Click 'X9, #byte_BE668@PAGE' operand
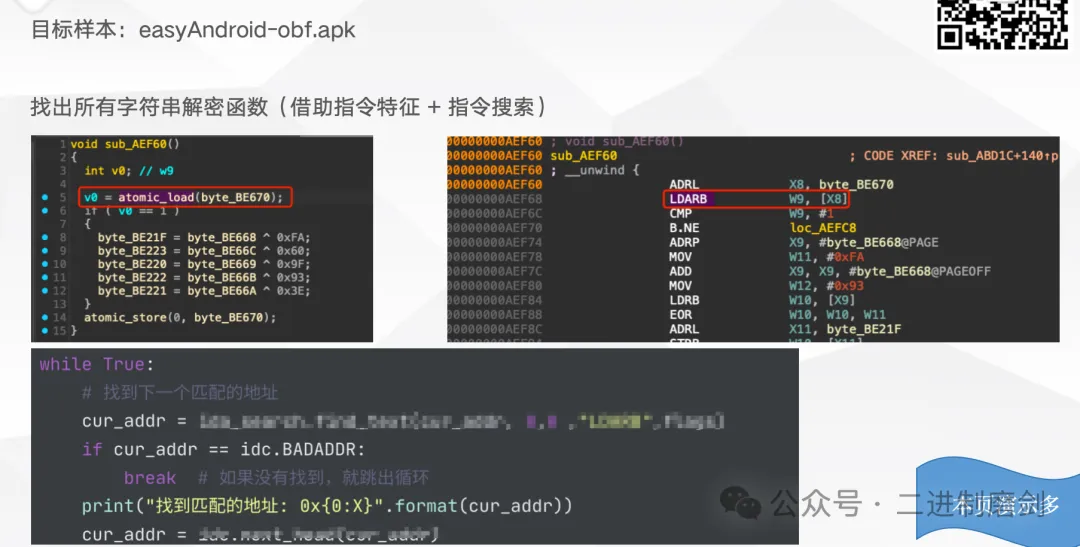 pos(864,242)
